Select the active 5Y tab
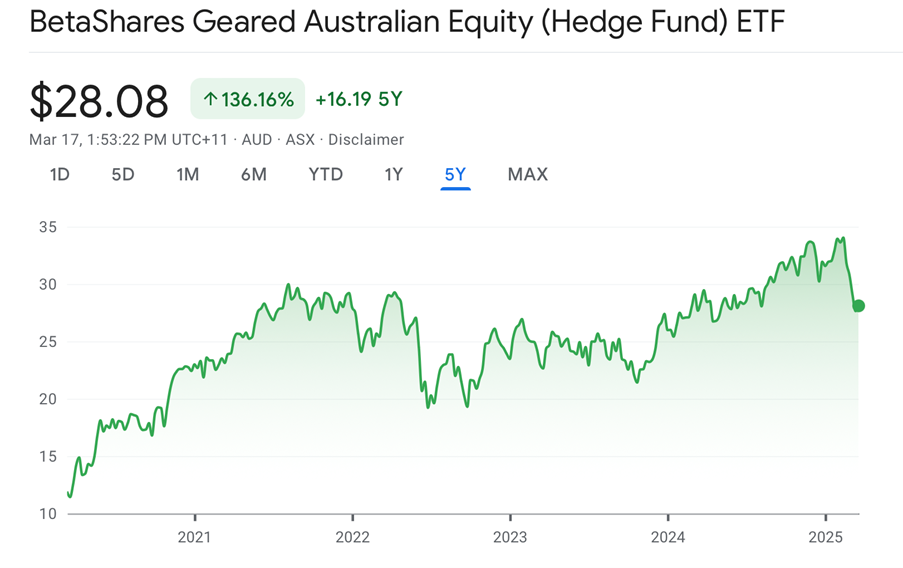The width and height of the screenshot is (903, 568). (455, 175)
